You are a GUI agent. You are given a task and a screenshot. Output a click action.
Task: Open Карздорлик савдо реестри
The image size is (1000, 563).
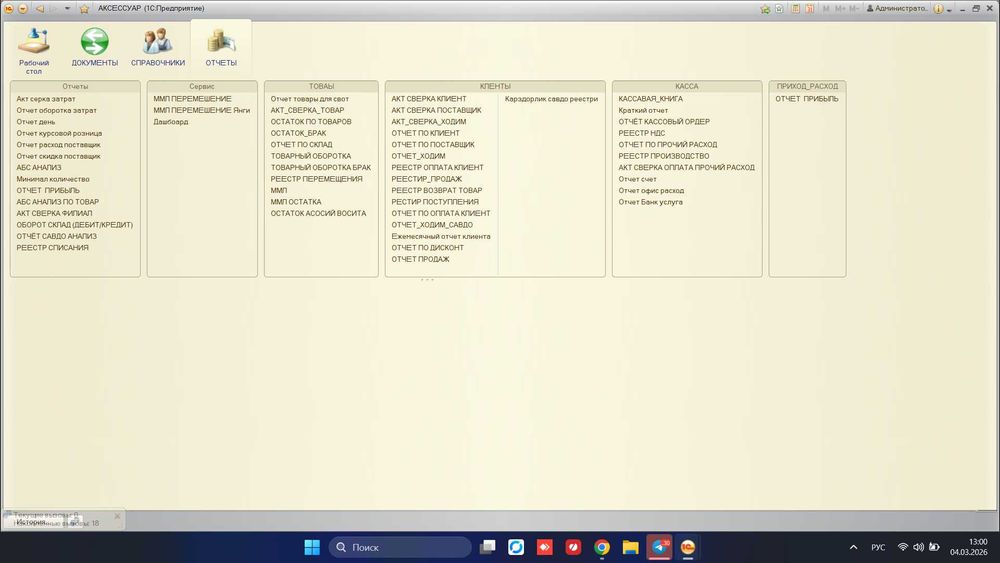[x=551, y=99]
